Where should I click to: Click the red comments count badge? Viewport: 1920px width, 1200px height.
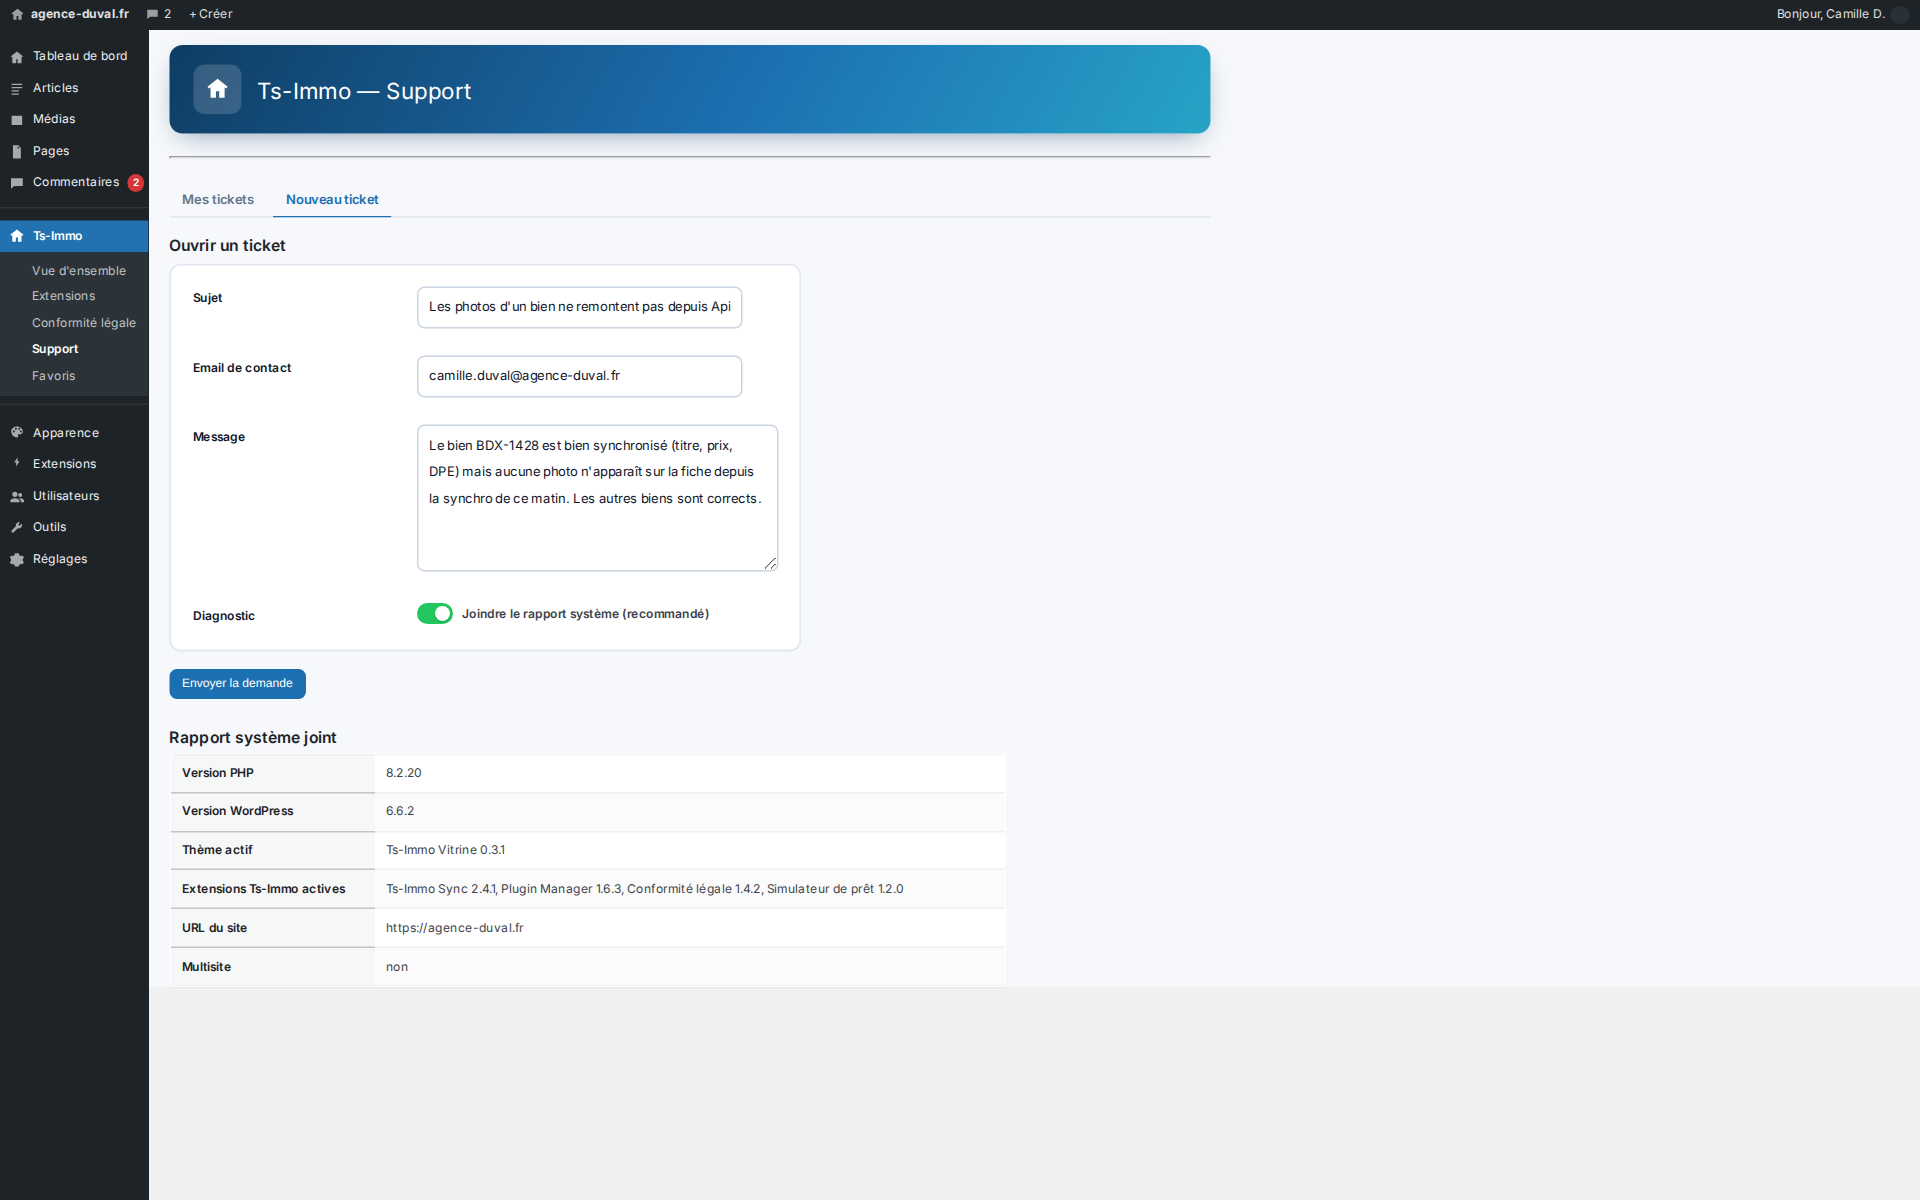[x=136, y=183]
